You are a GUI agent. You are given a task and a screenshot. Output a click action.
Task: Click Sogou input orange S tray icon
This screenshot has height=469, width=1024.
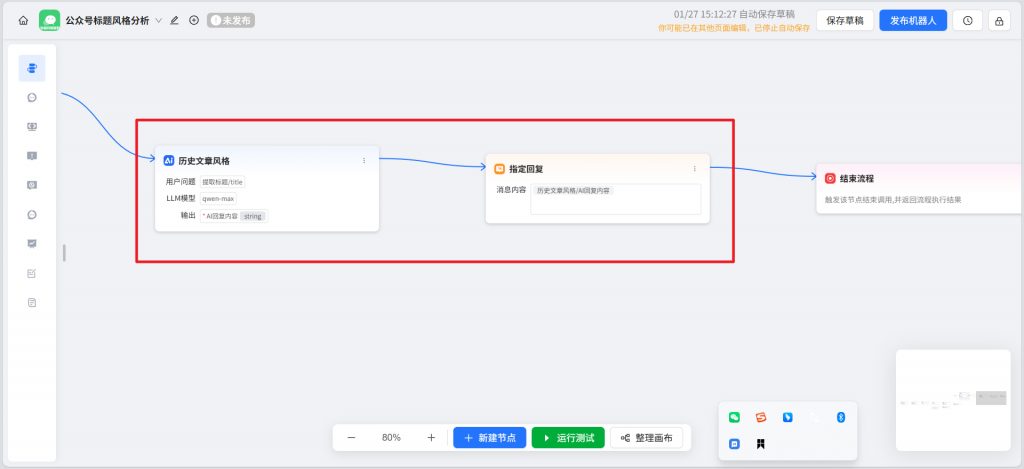click(761, 417)
